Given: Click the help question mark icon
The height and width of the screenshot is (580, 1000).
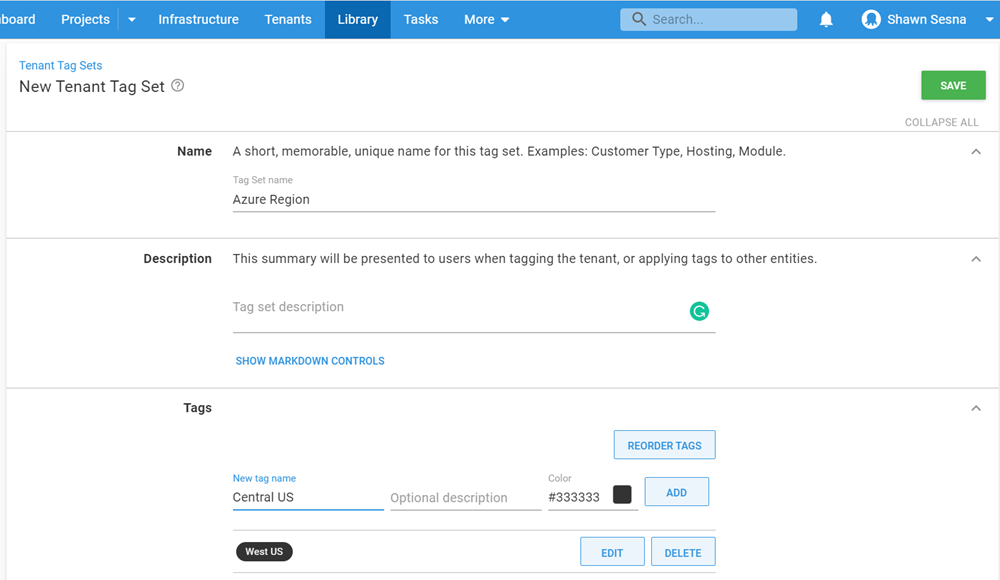Looking at the screenshot, I should [x=178, y=86].
